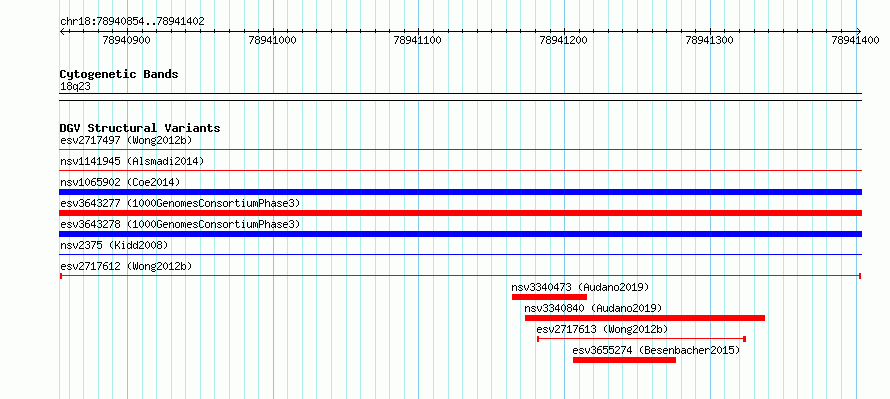
Task: Click the nsv1141945 (Alsmadi2014) variant label
Action: (x=132, y=161)
